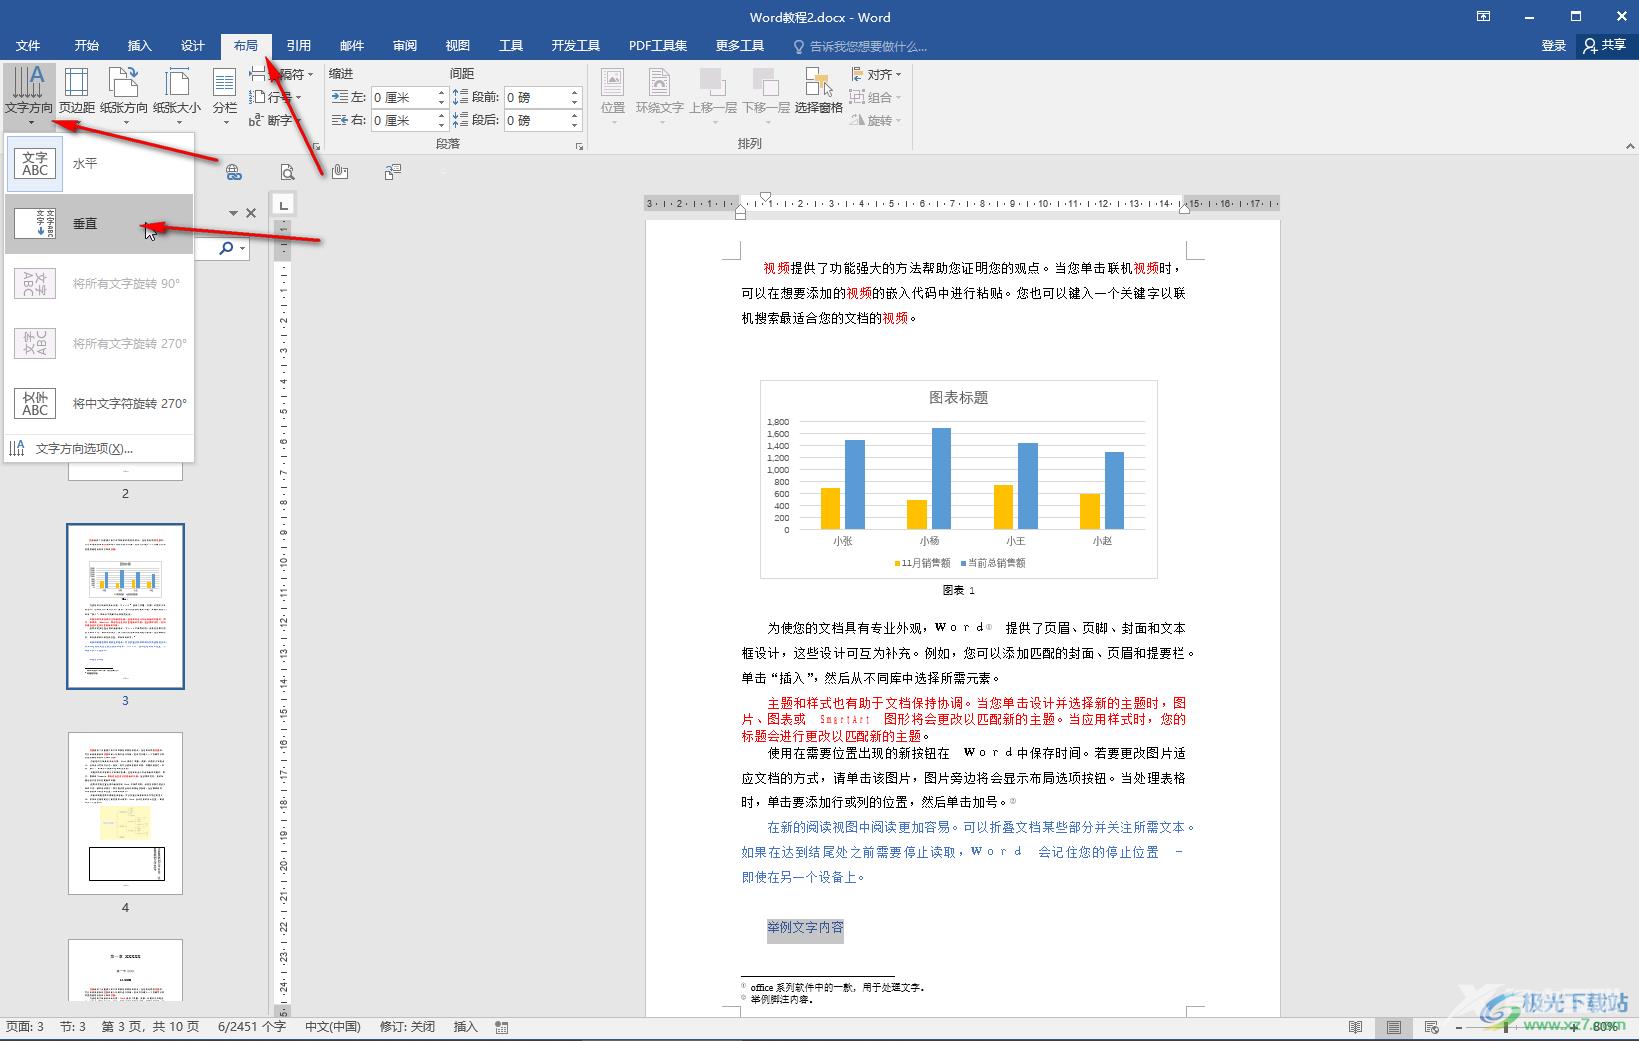Click the Tell Me (告诉我您想要做什么) search box
The image size is (1639, 1041).
[x=860, y=46]
